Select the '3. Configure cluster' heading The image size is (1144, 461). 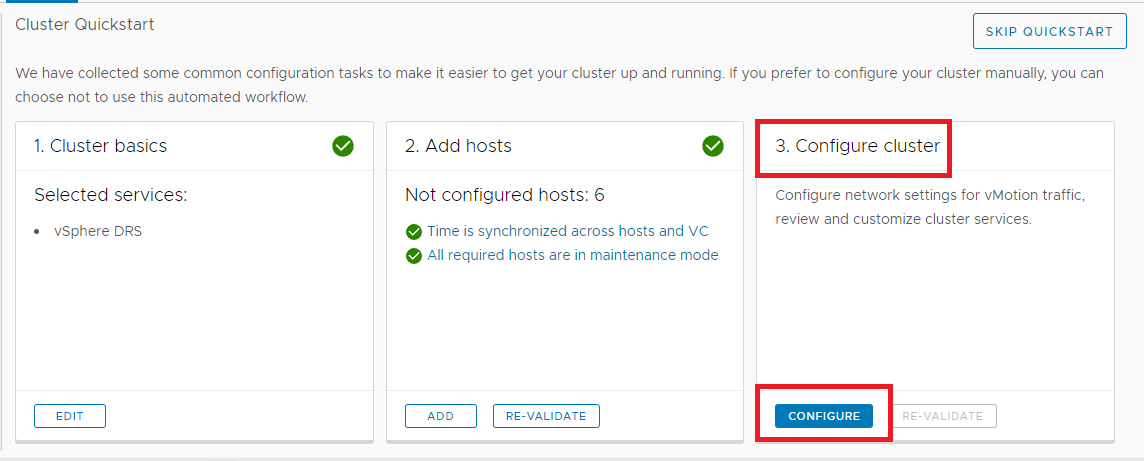tap(857, 146)
